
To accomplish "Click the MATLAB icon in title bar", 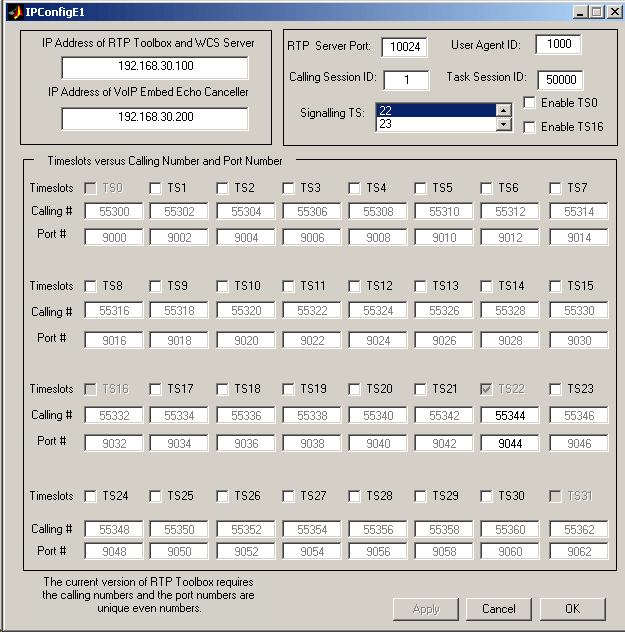I will point(15,12).
